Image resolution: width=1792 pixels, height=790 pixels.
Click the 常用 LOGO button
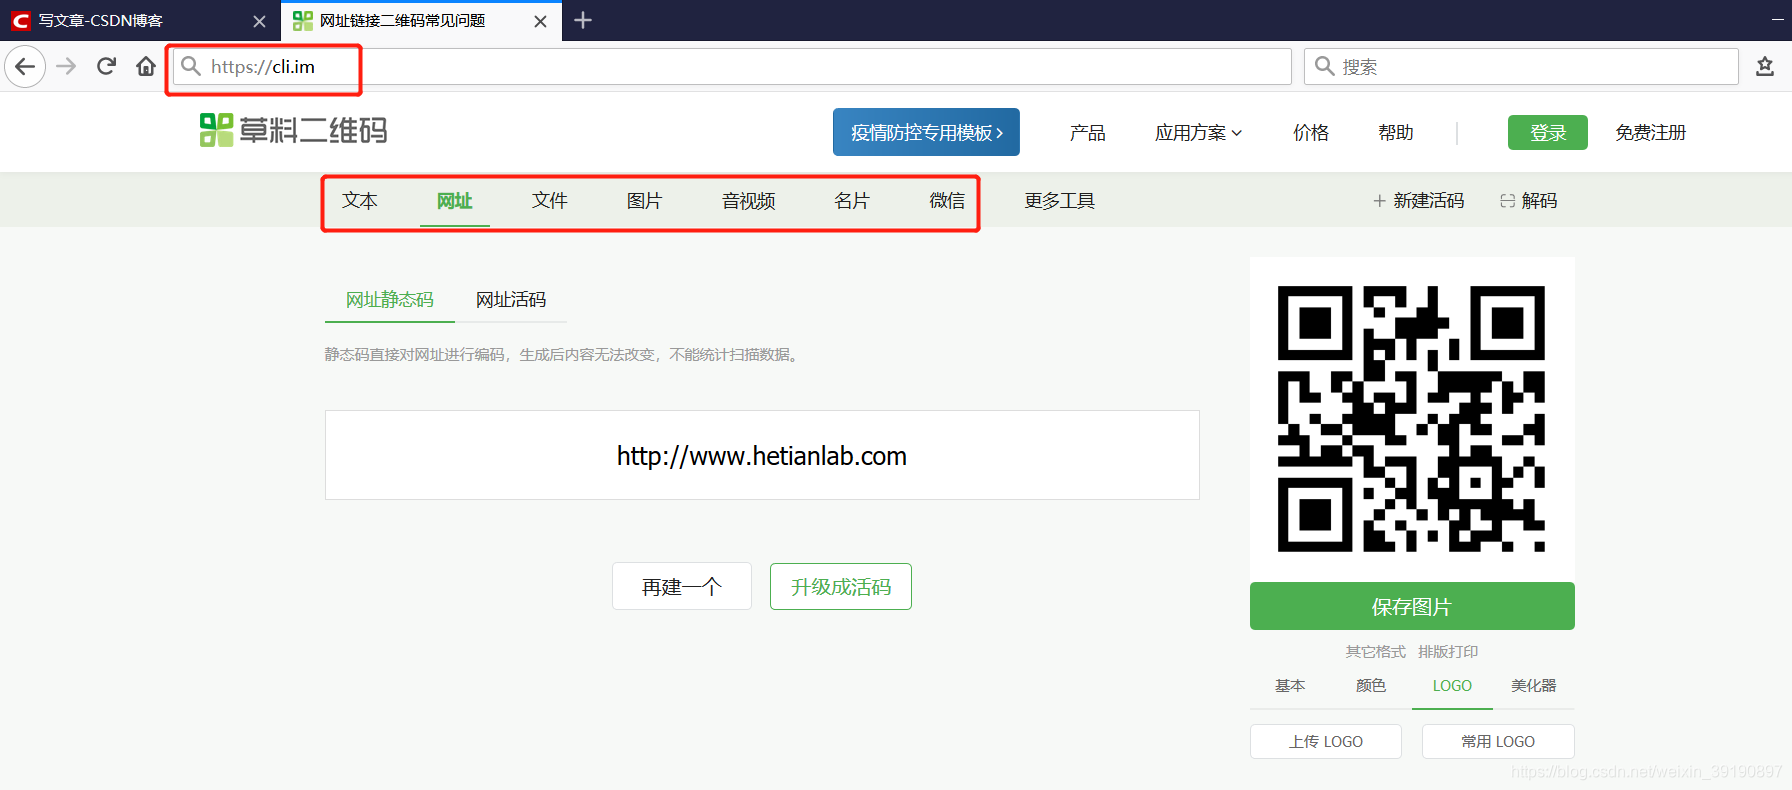click(x=1498, y=741)
